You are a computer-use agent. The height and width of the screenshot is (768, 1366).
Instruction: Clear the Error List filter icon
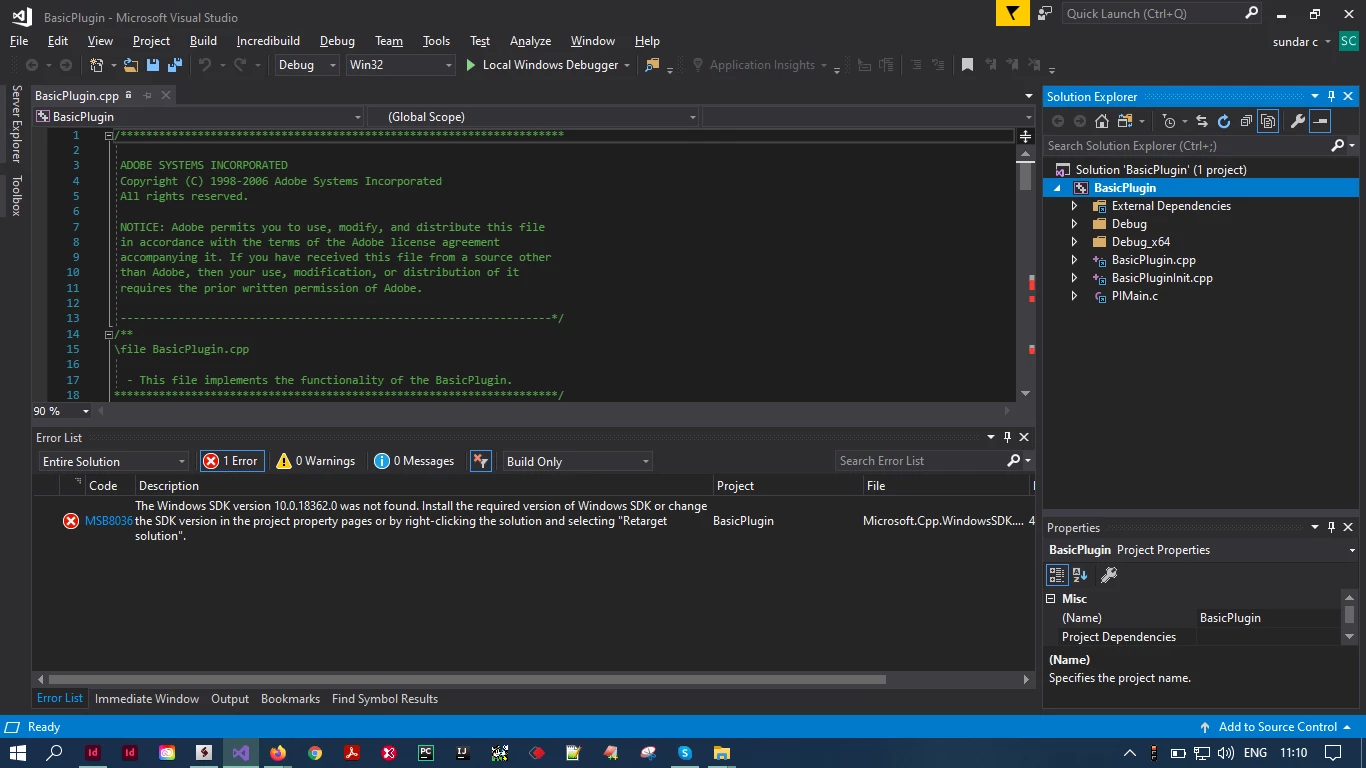(481, 461)
